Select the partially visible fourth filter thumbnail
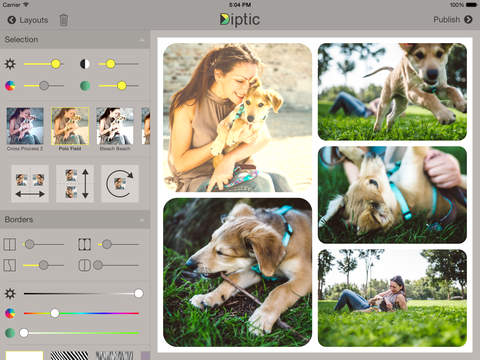The width and height of the screenshot is (480, 360). [146, 126]
